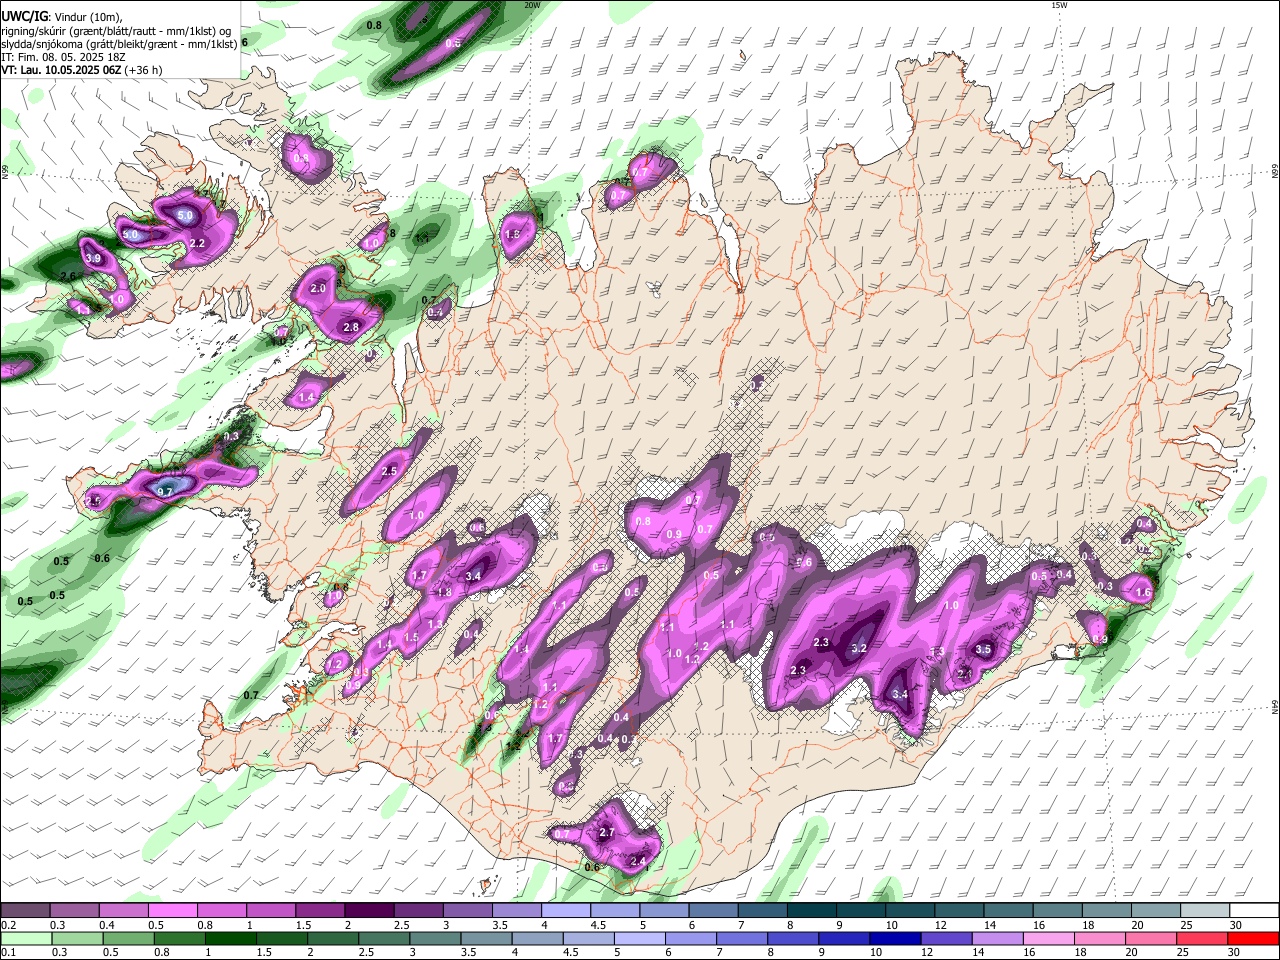The height and width of the screenshot is (960, 1280).
Task: Click the 'UWC/IG' title text
Action: pyautogui.click(x=24, y=16)
